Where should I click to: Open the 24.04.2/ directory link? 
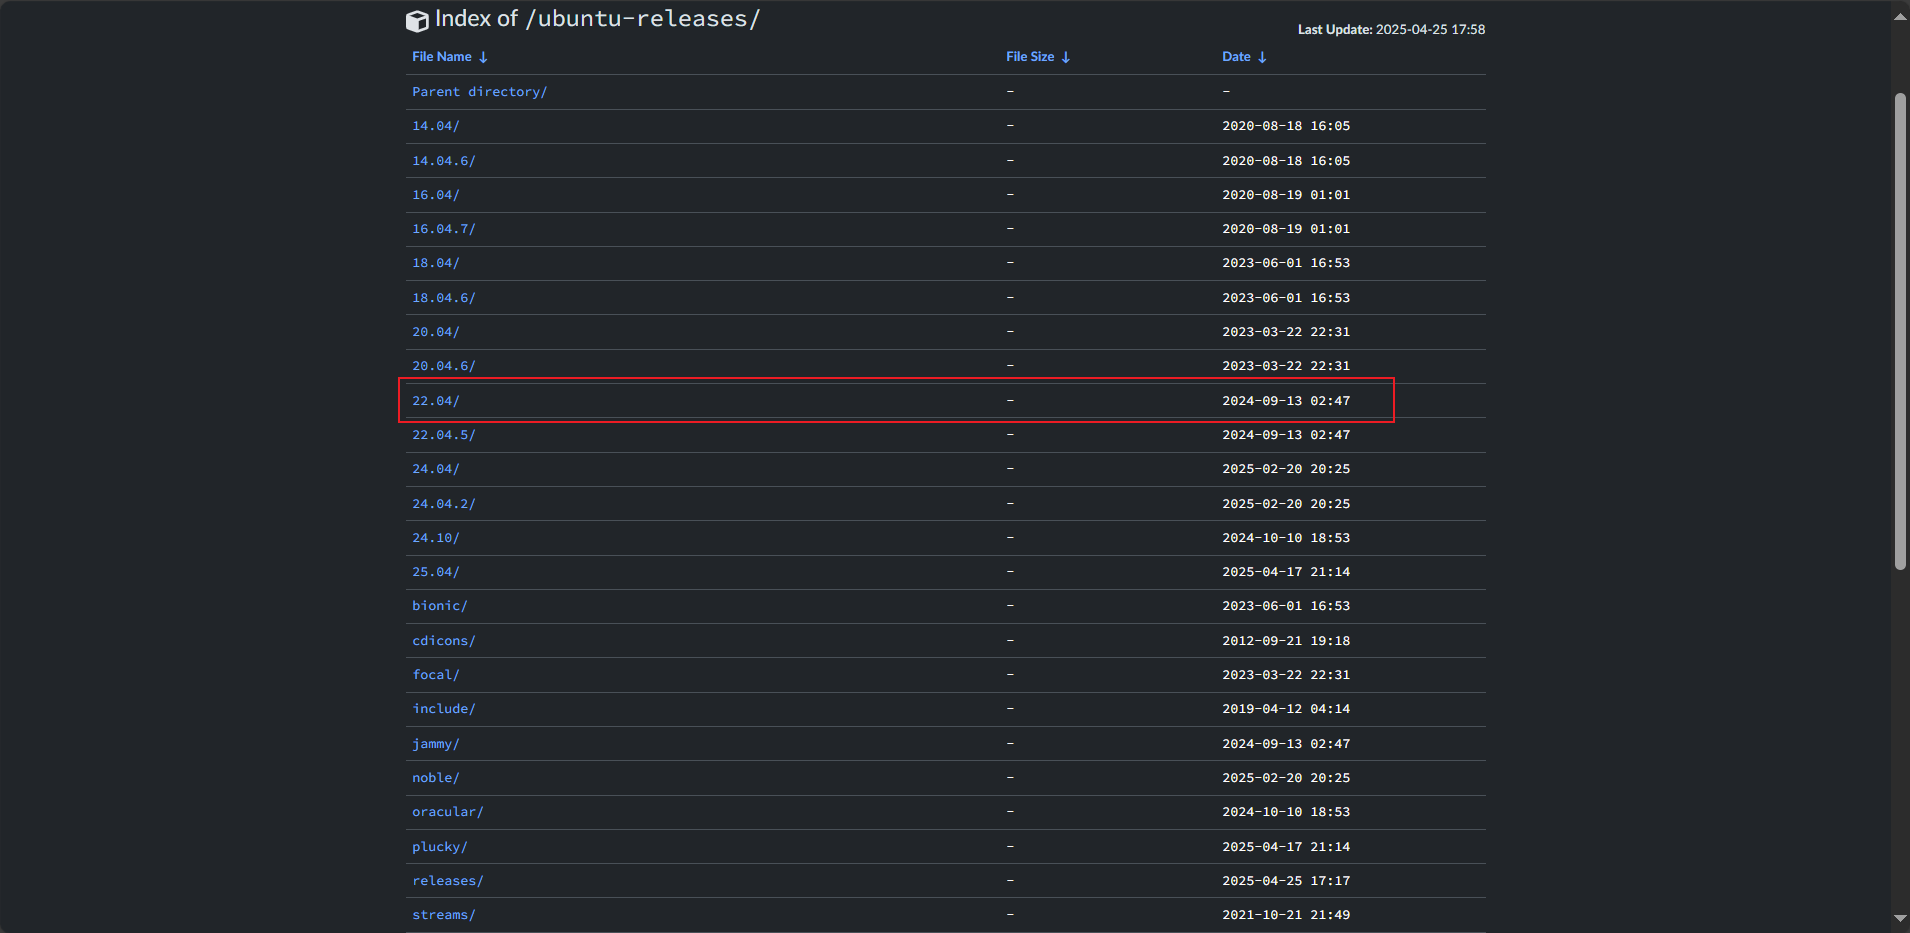click(x=443, y=504)
